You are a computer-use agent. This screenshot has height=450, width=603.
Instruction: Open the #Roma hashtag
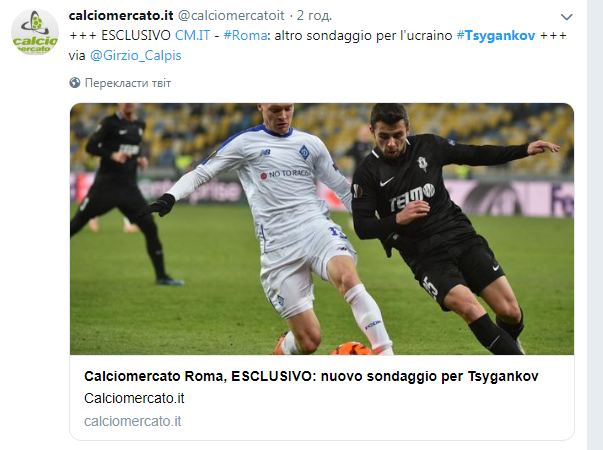245,35
